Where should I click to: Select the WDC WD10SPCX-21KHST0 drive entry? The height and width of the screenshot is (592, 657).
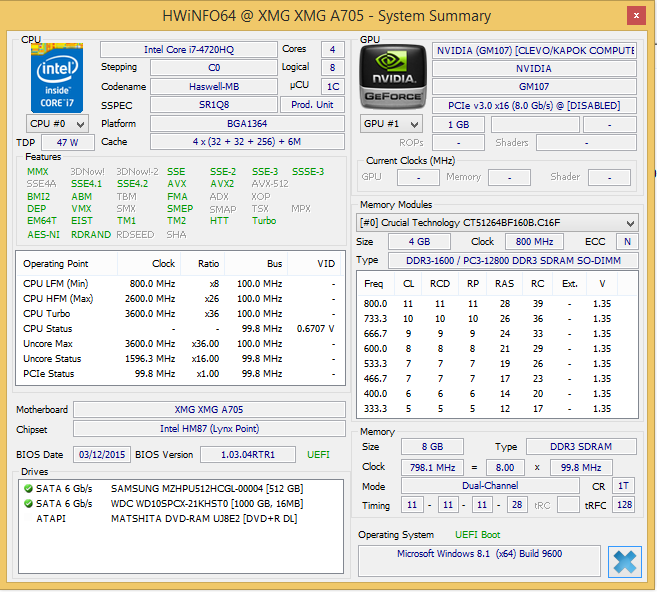pos(181,504)
